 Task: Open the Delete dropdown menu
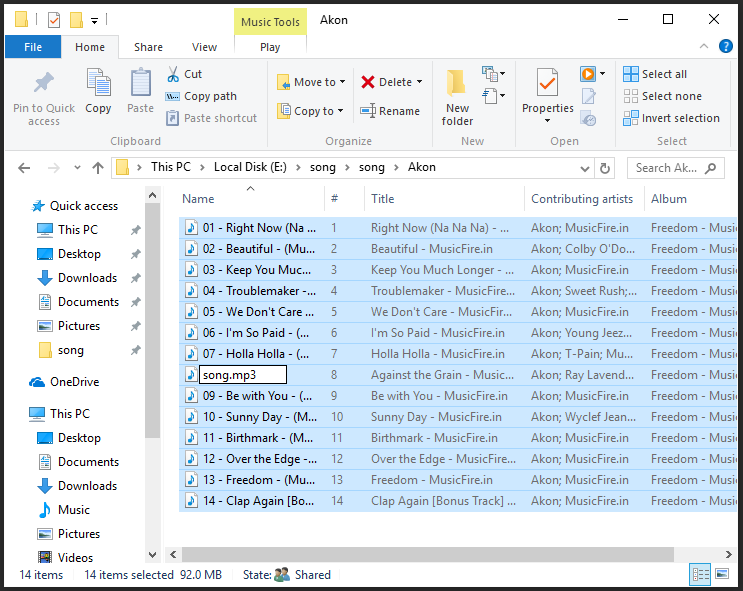419,82
